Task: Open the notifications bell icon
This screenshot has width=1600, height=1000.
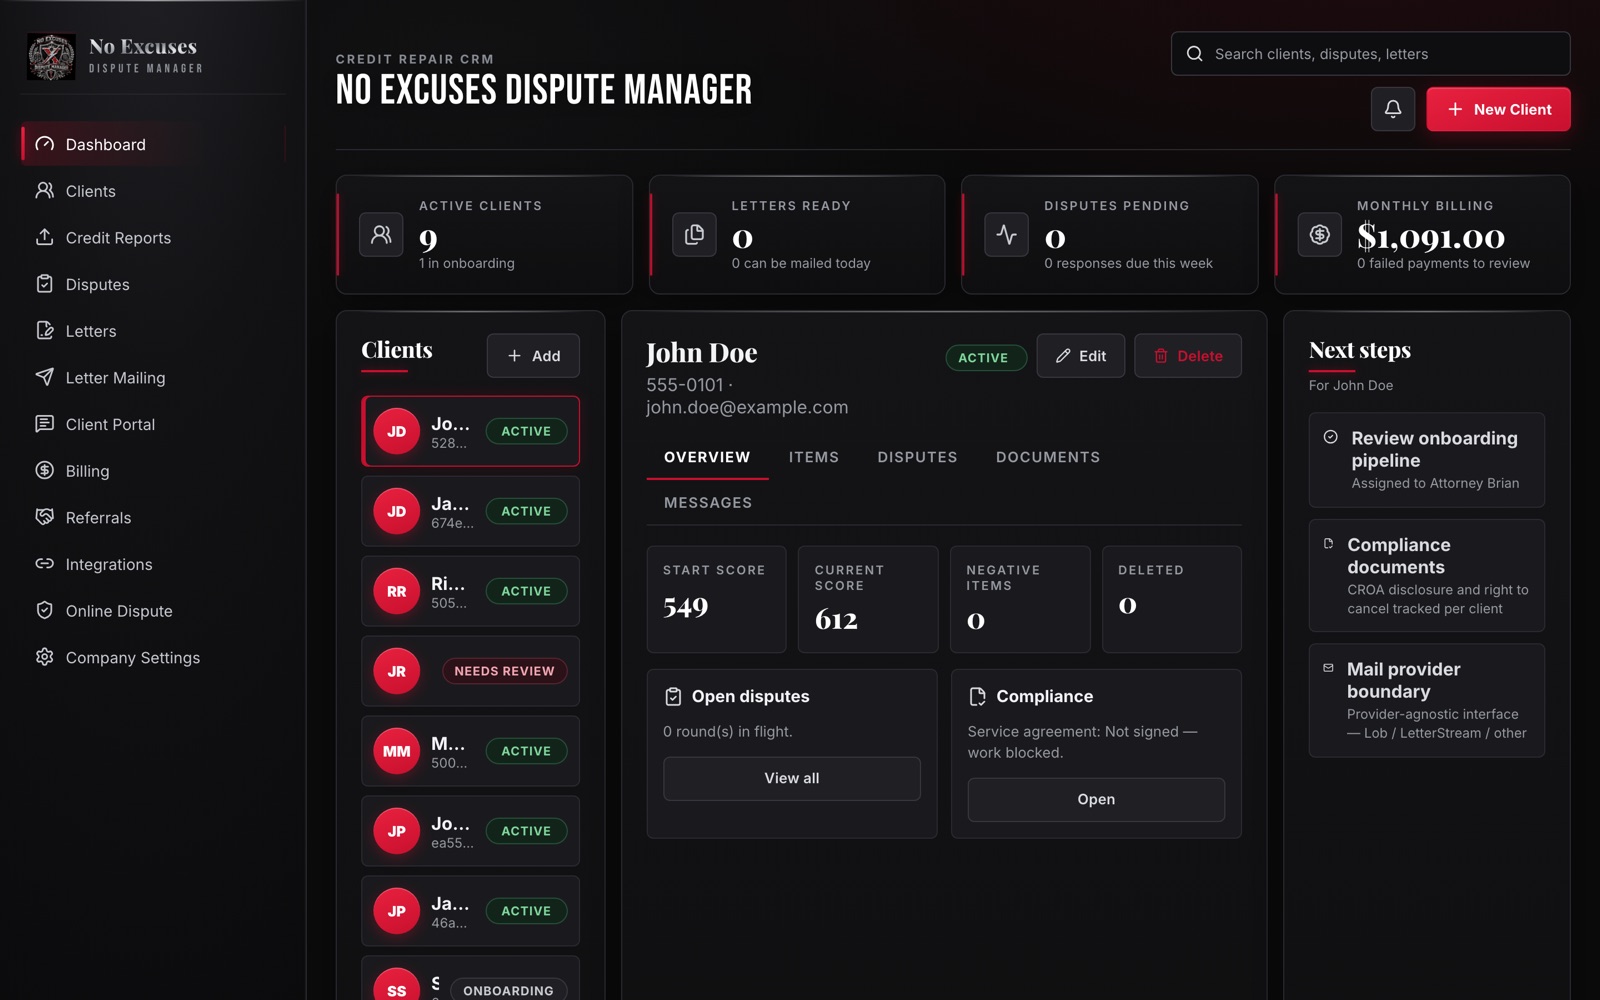Action: [1392, 109]
